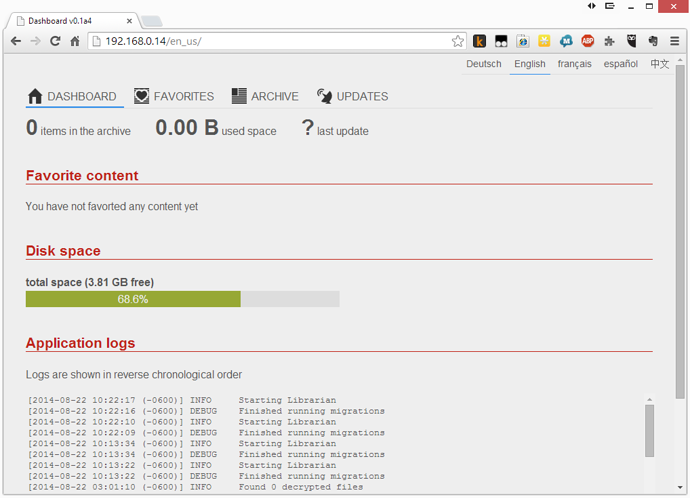Image resolution: width=690 pixels, height=498 pixels.
Task: Select español language link
Action: tap(620, 64)
